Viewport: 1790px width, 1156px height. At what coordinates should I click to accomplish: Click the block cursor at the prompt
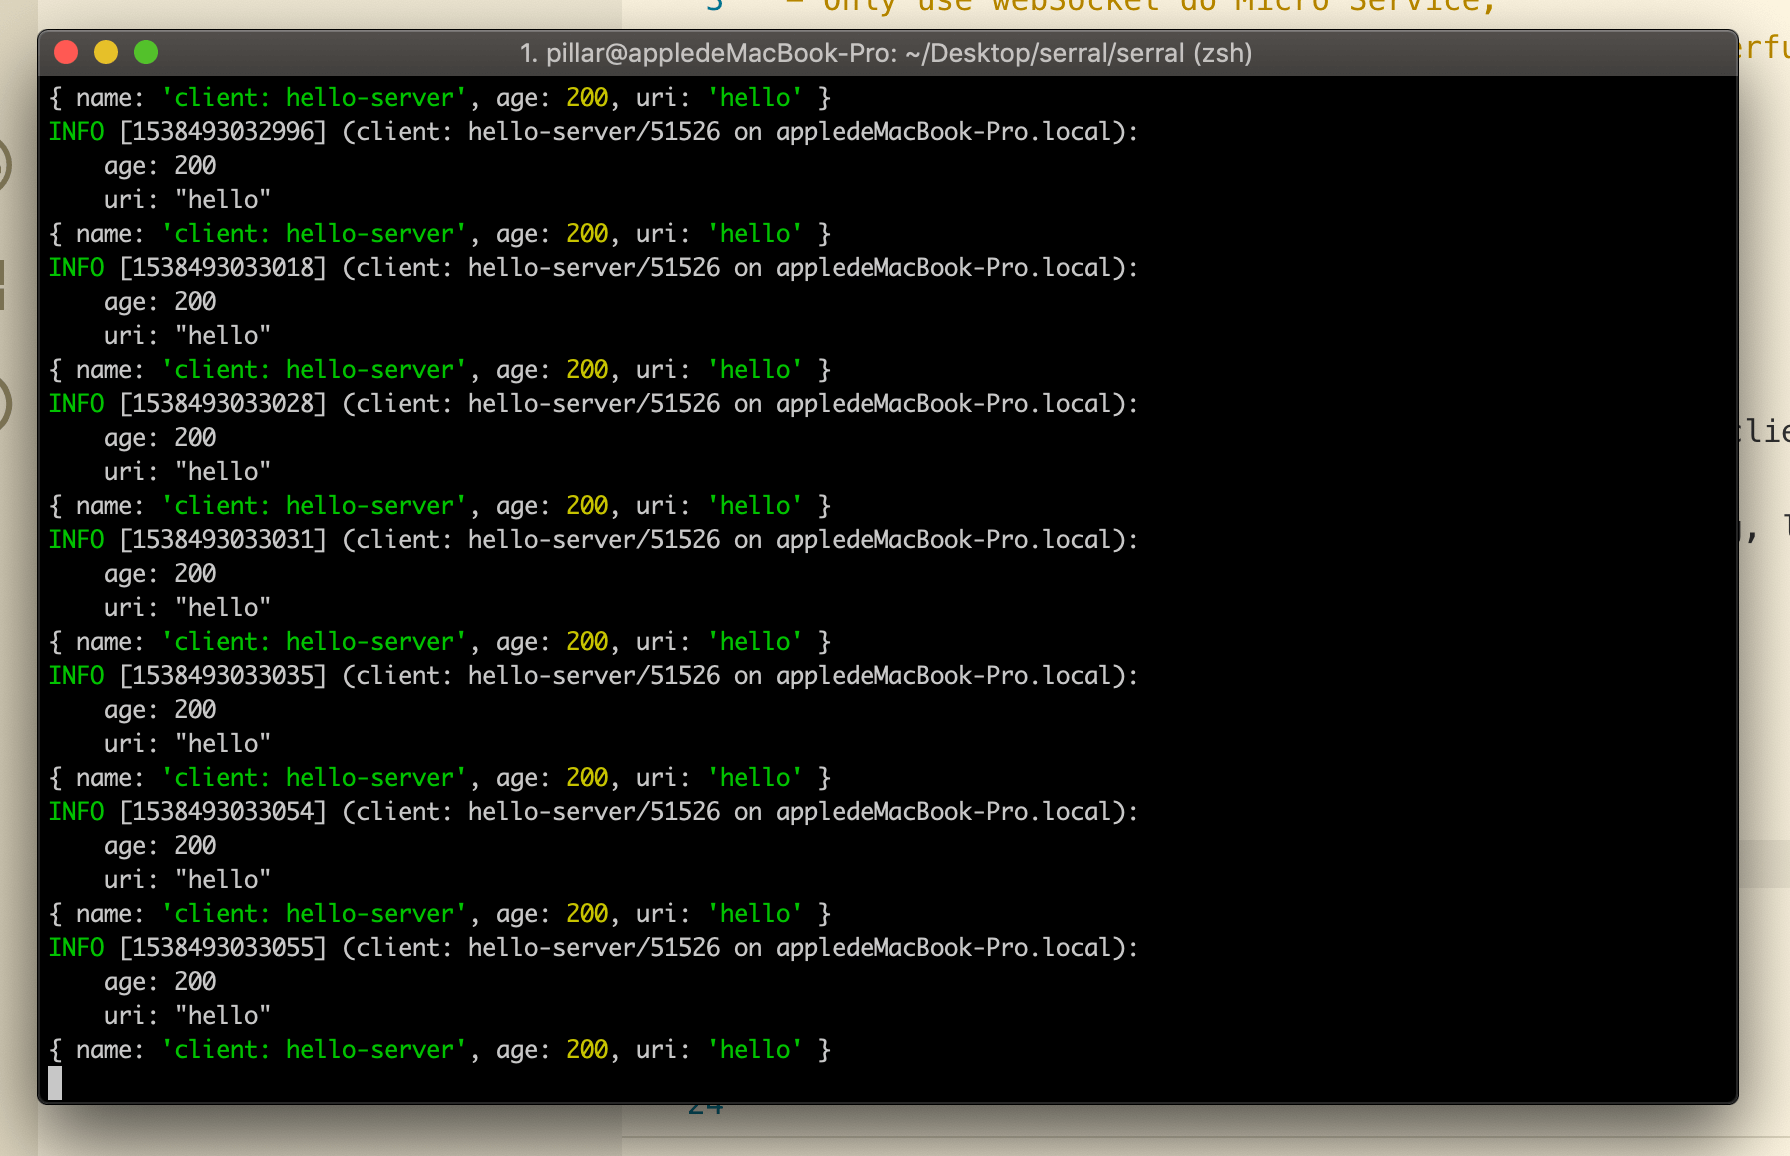[x=55, y=1083]
